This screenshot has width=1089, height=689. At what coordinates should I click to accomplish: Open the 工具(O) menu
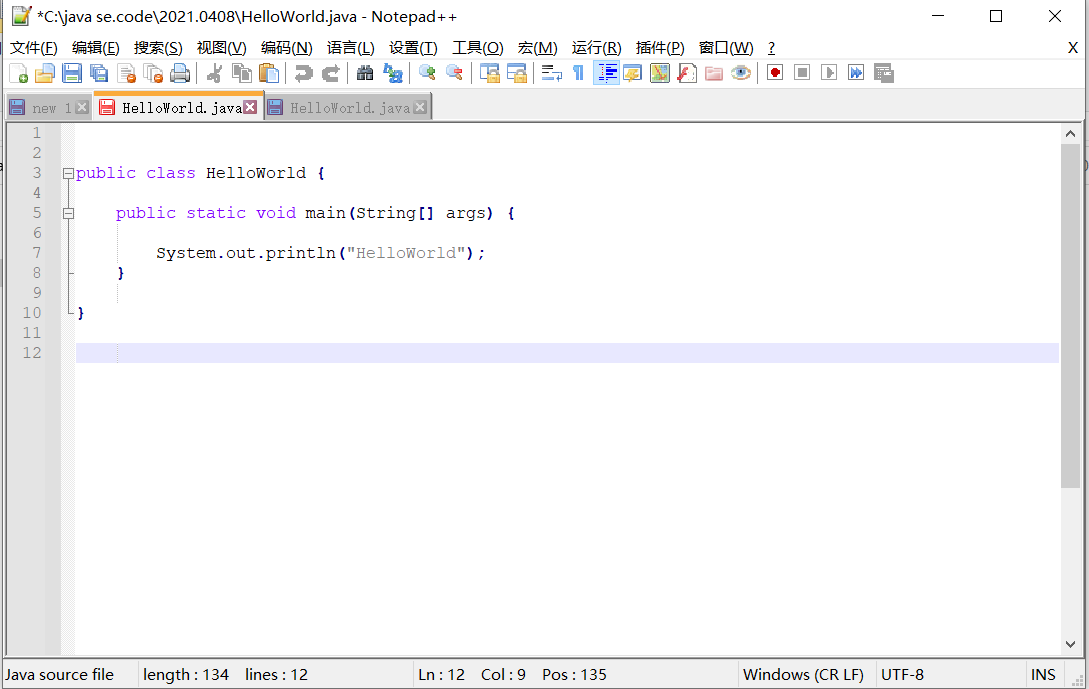(478, 48)
